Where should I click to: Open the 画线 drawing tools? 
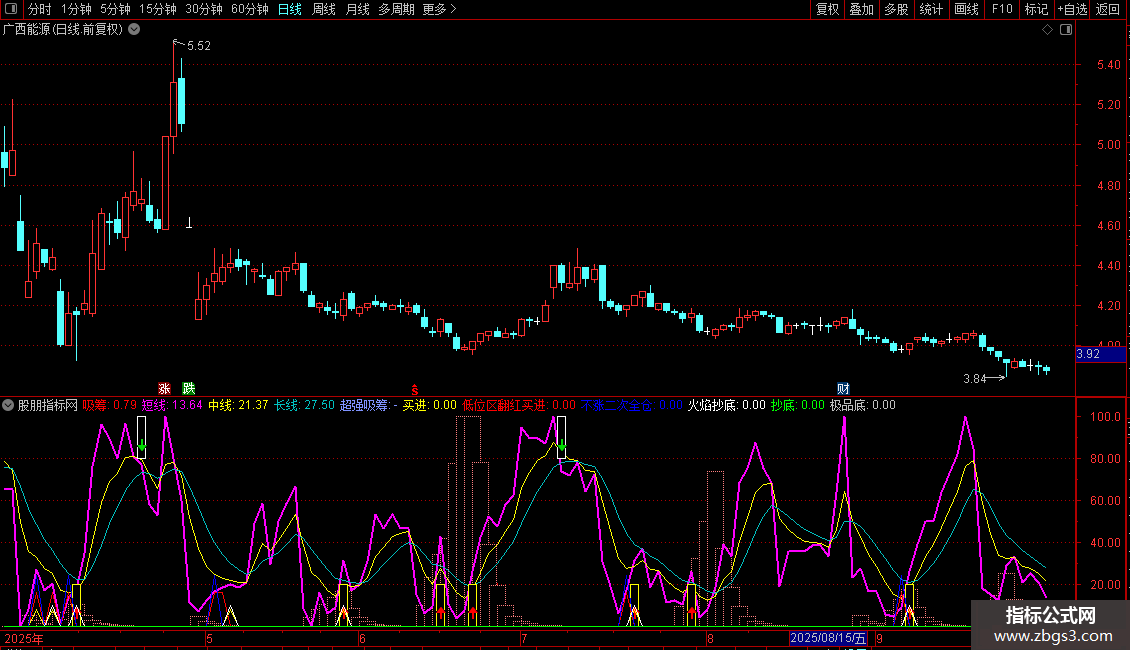(x=966, y=9)
